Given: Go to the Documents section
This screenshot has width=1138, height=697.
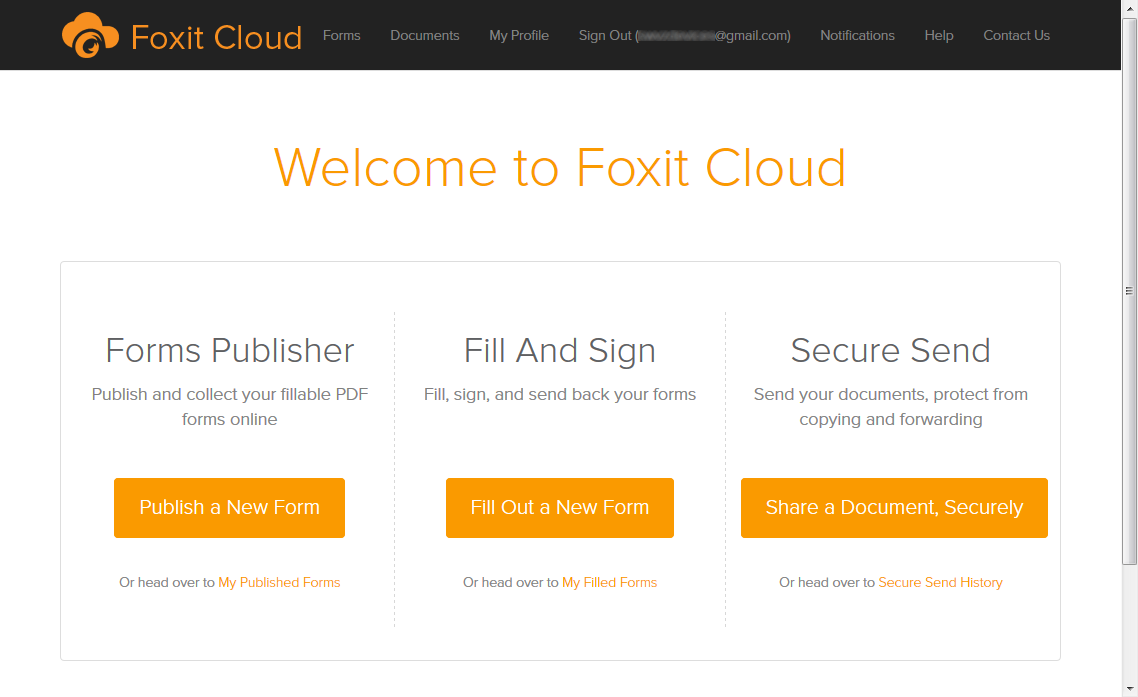Looking at the screenshot, I should (x=425, y=35).
